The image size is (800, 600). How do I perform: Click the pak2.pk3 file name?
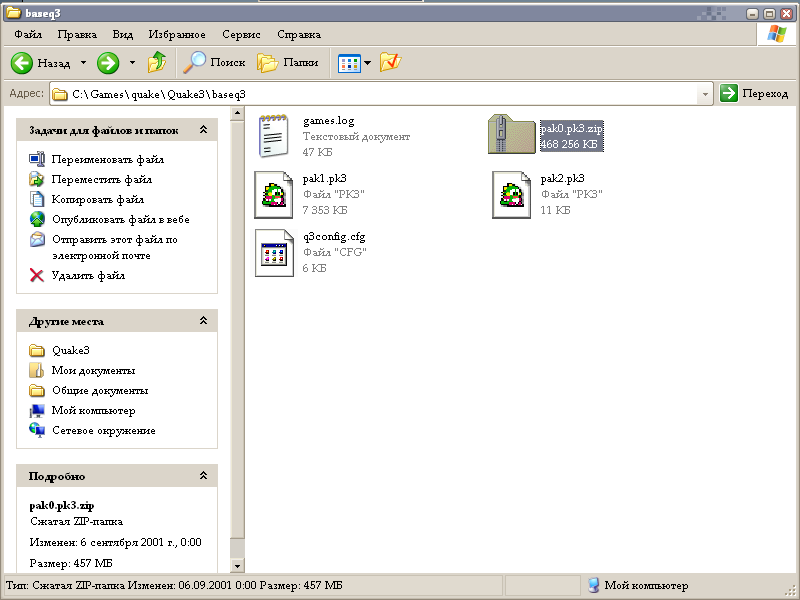(562, 179)
